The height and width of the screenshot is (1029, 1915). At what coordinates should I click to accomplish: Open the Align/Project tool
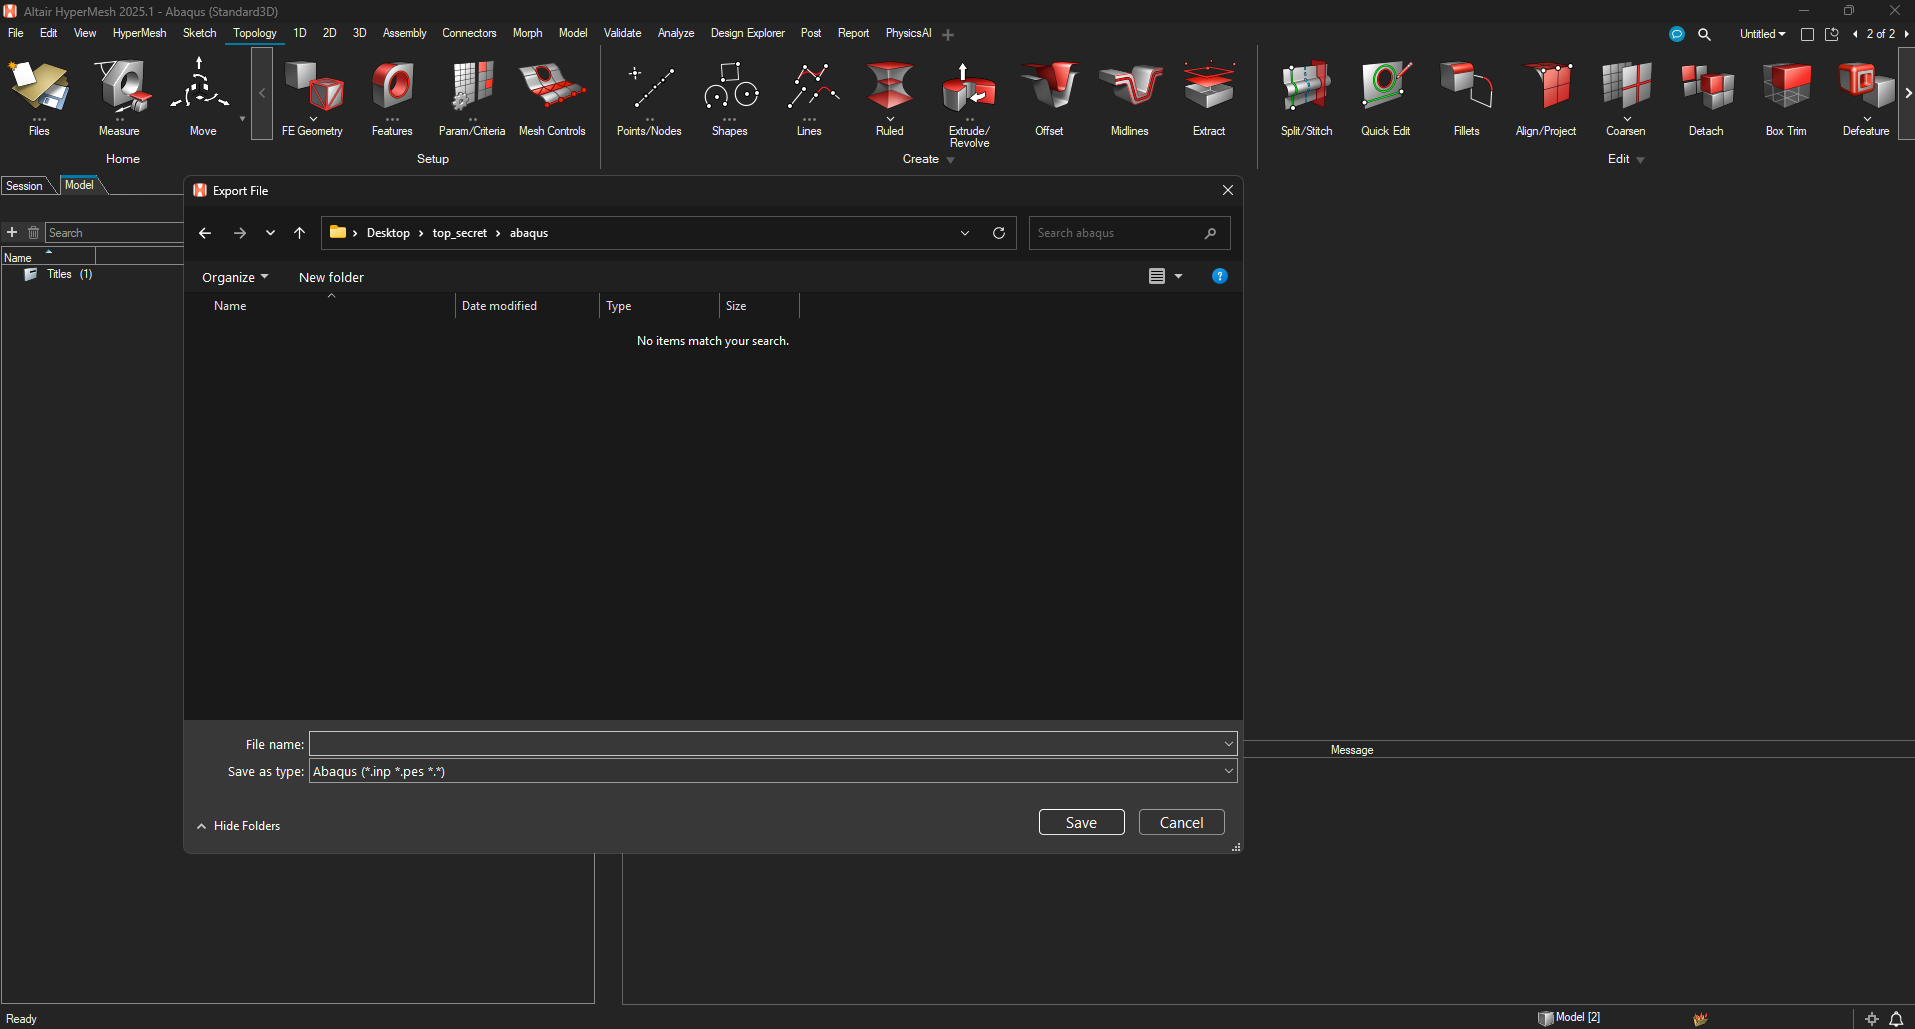(1546, 98)
